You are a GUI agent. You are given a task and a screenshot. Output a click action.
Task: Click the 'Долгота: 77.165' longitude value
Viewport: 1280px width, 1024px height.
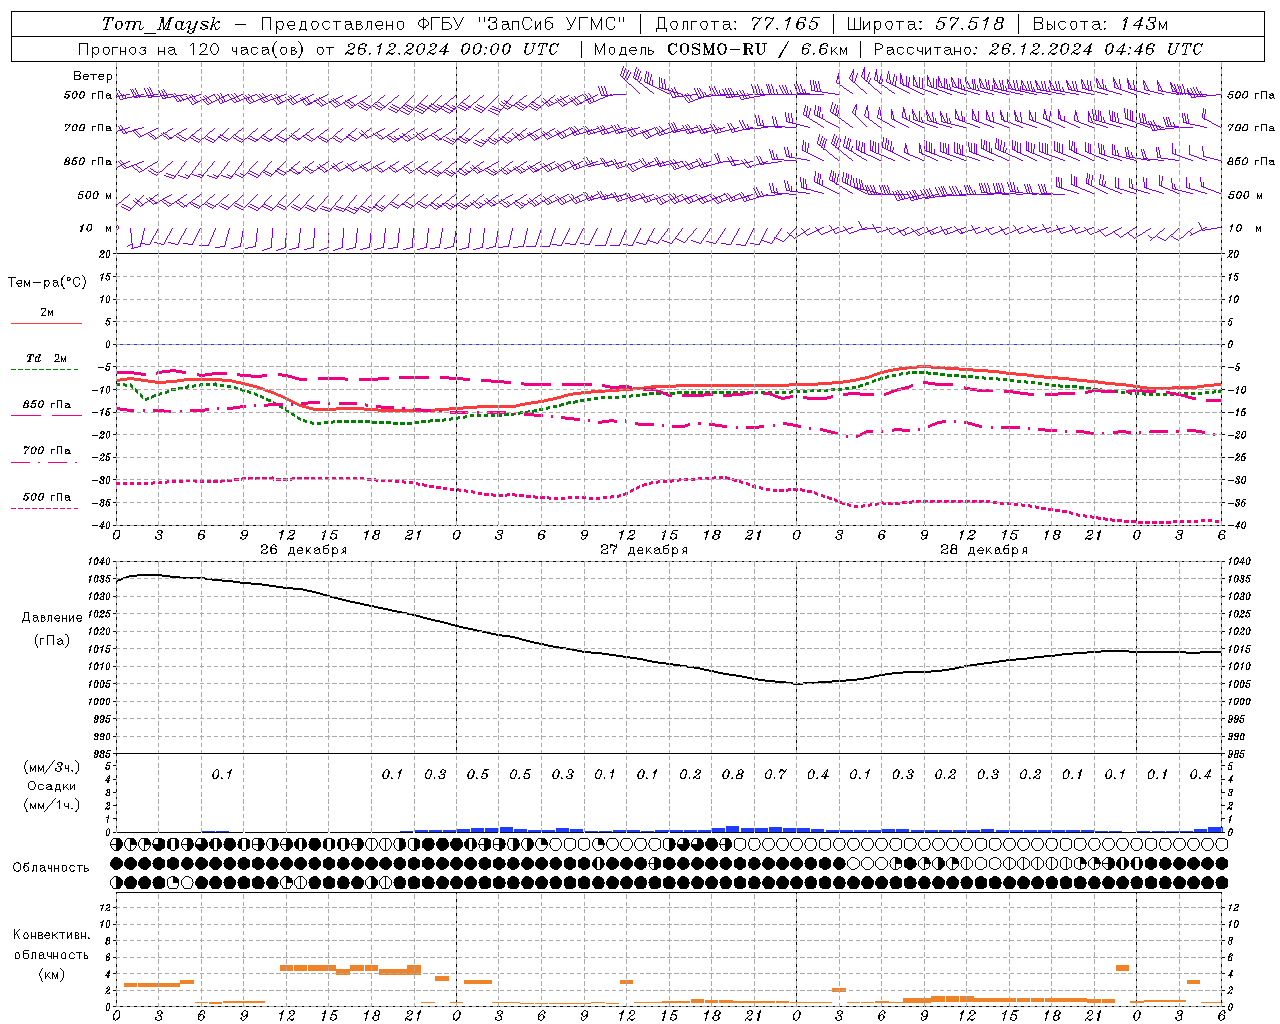click(x=737, y=24)
